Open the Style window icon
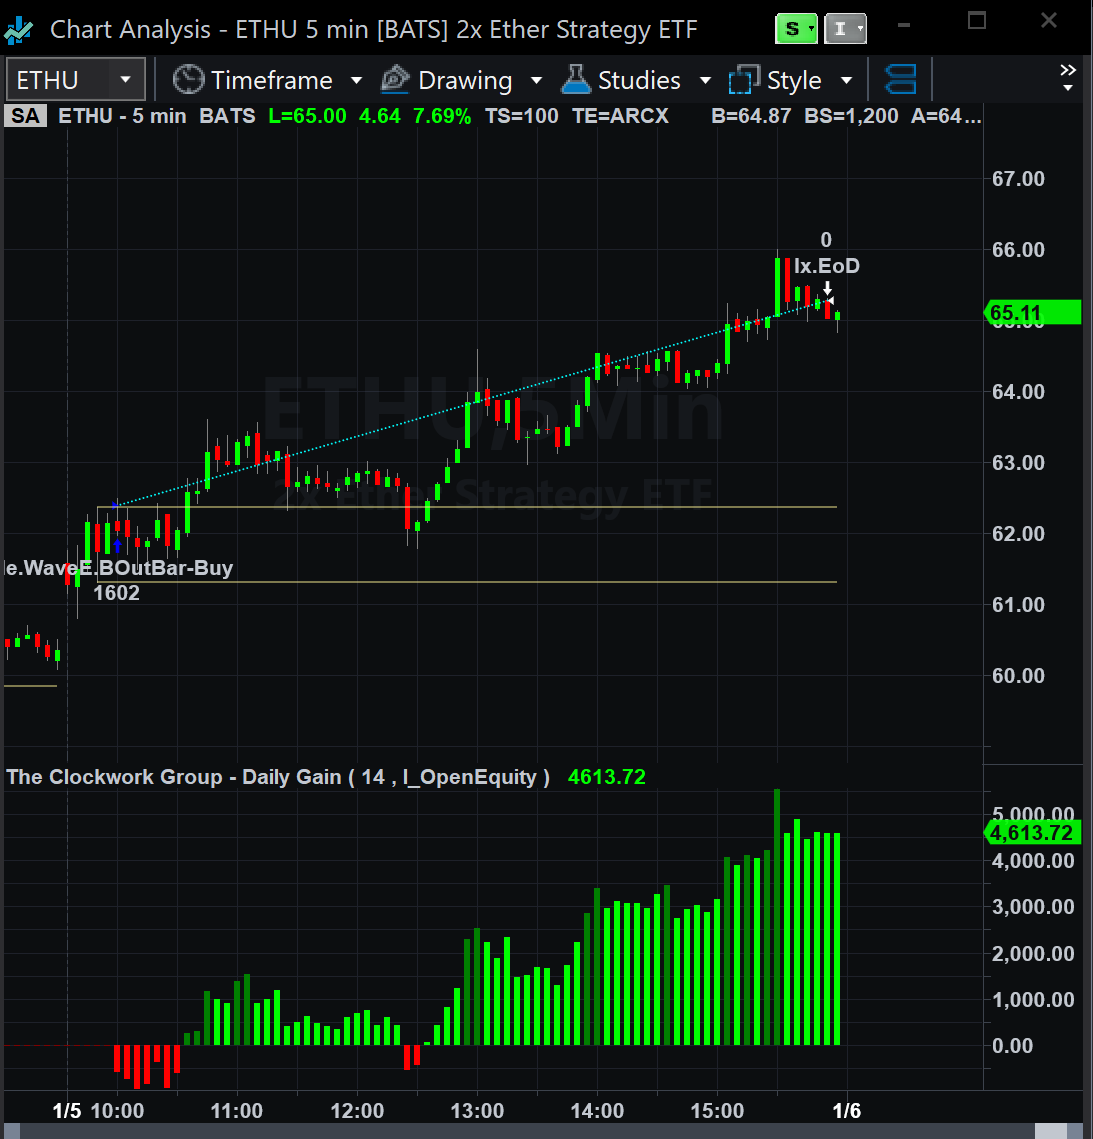 (x=744, y=79)
